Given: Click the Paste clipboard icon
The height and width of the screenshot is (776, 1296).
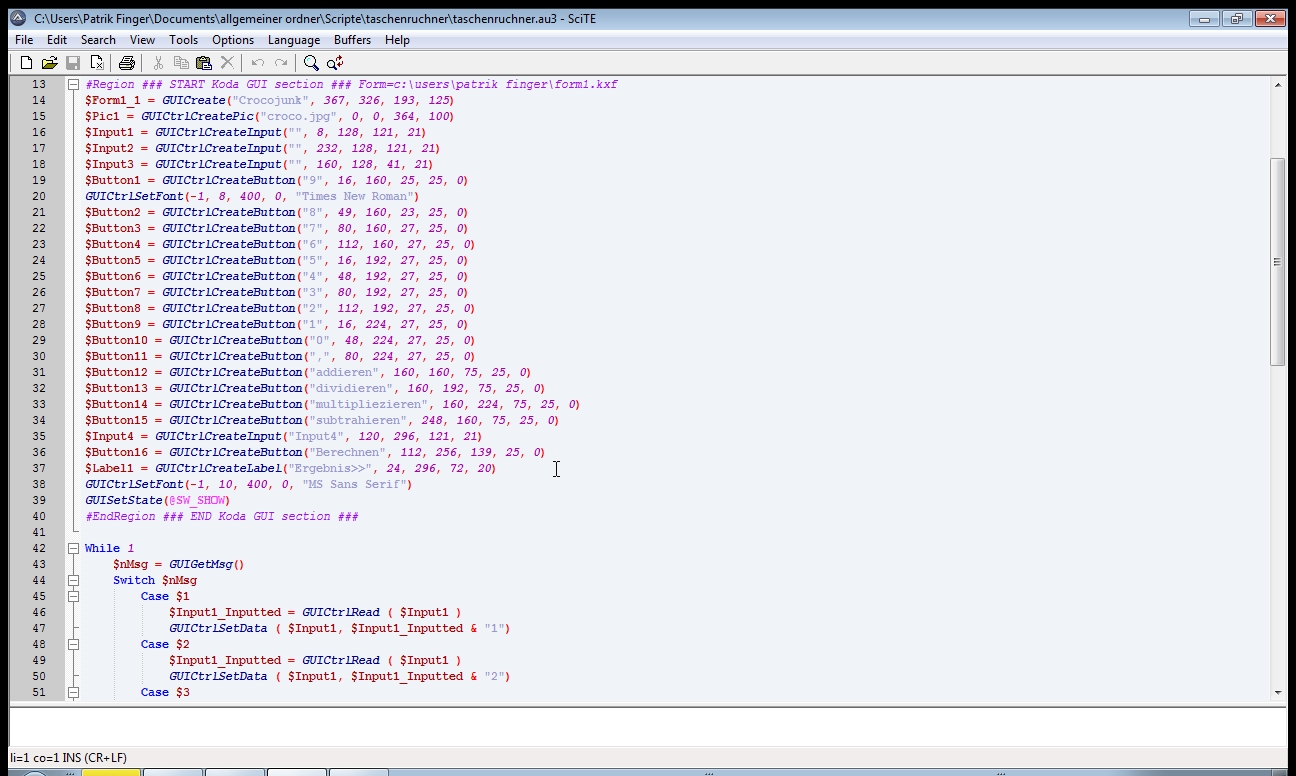Looking at the screenshot, I should click(x=204, y=63).
